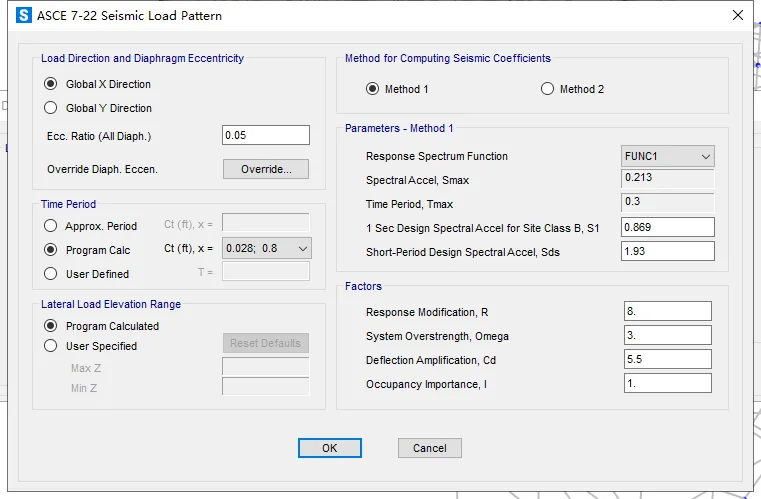Select User Specified elevation range

pyautogui.click(x=50, y=346)
